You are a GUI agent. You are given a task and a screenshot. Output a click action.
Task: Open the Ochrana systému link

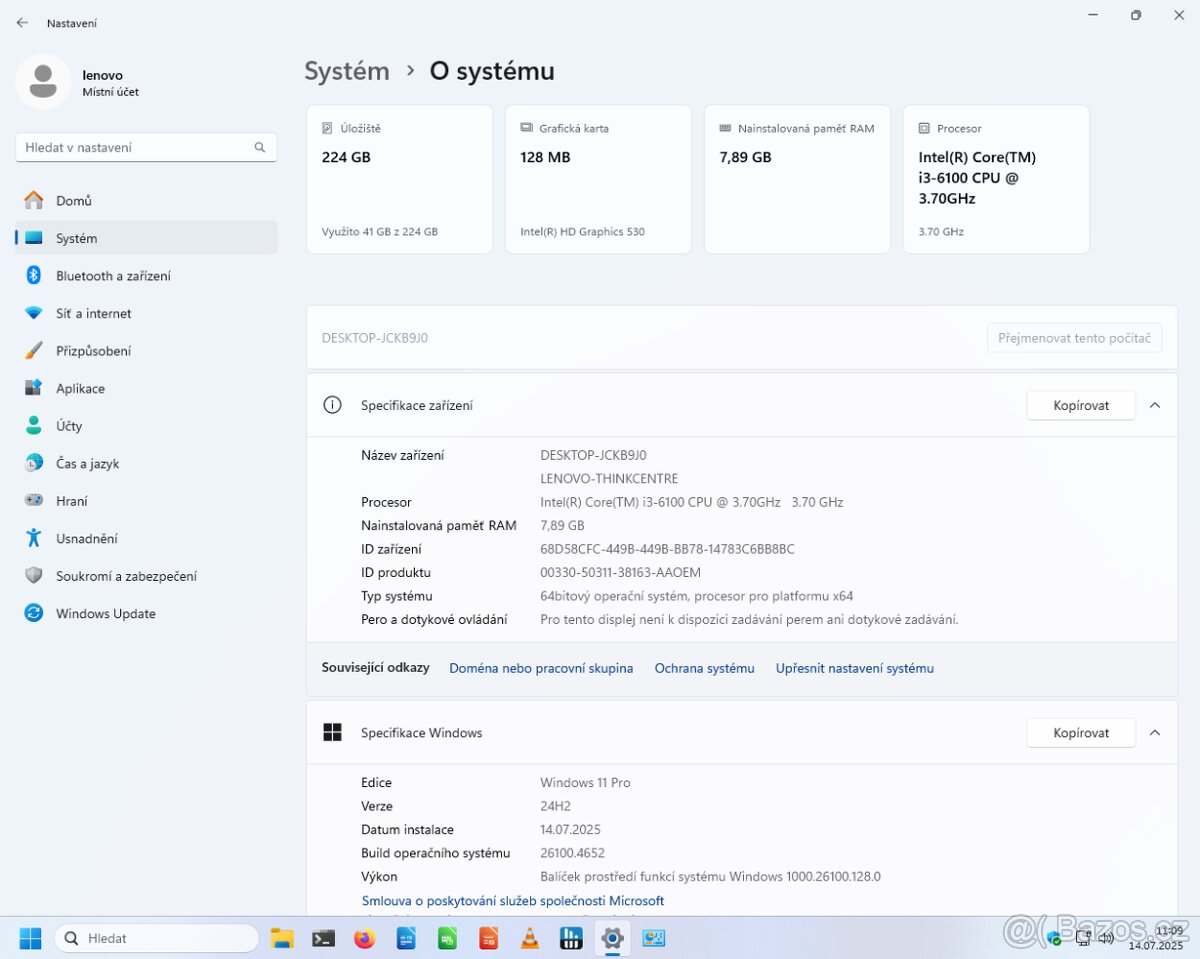point(704,667)
